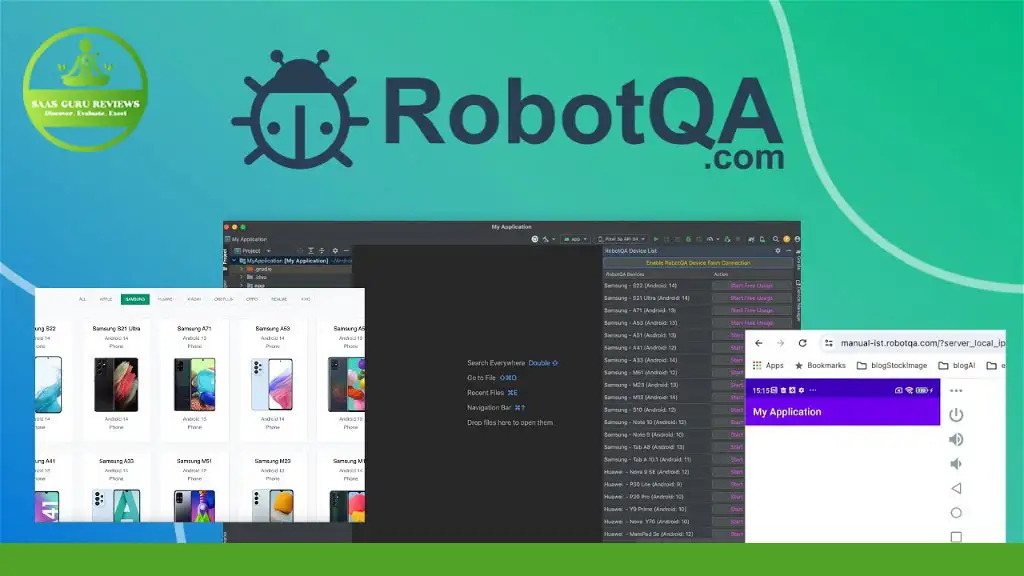The height and width of the screenshot is (576, 1024).
Task: Start Free Usage for Samsung A71
Action: (x=751, y=310)
